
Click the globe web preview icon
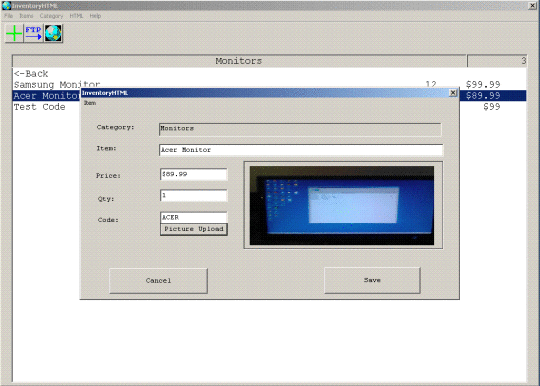pyautogui.click(x=53, y=33)
